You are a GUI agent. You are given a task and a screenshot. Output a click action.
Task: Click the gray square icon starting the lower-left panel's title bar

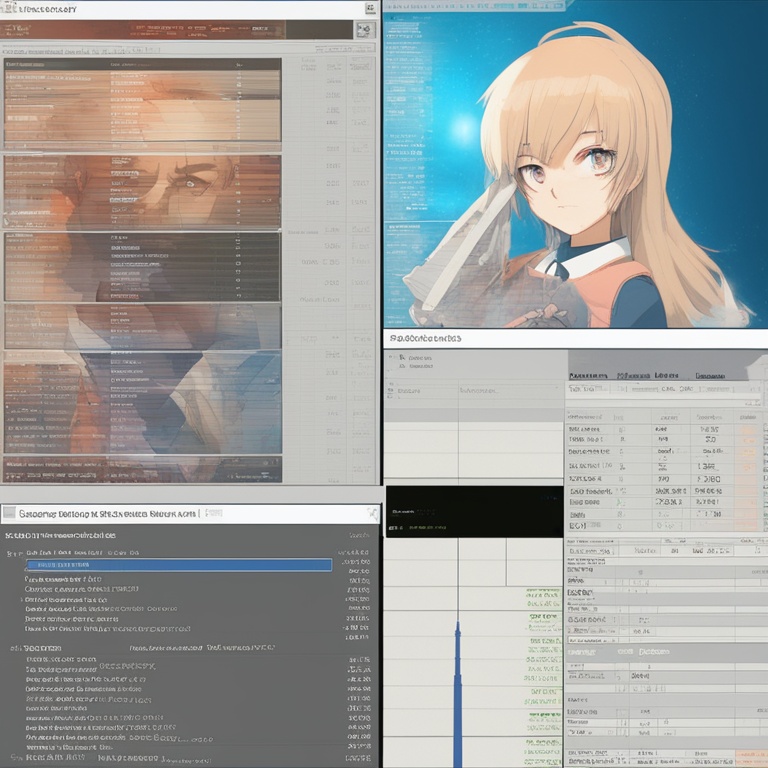click(x=9, y=513)
